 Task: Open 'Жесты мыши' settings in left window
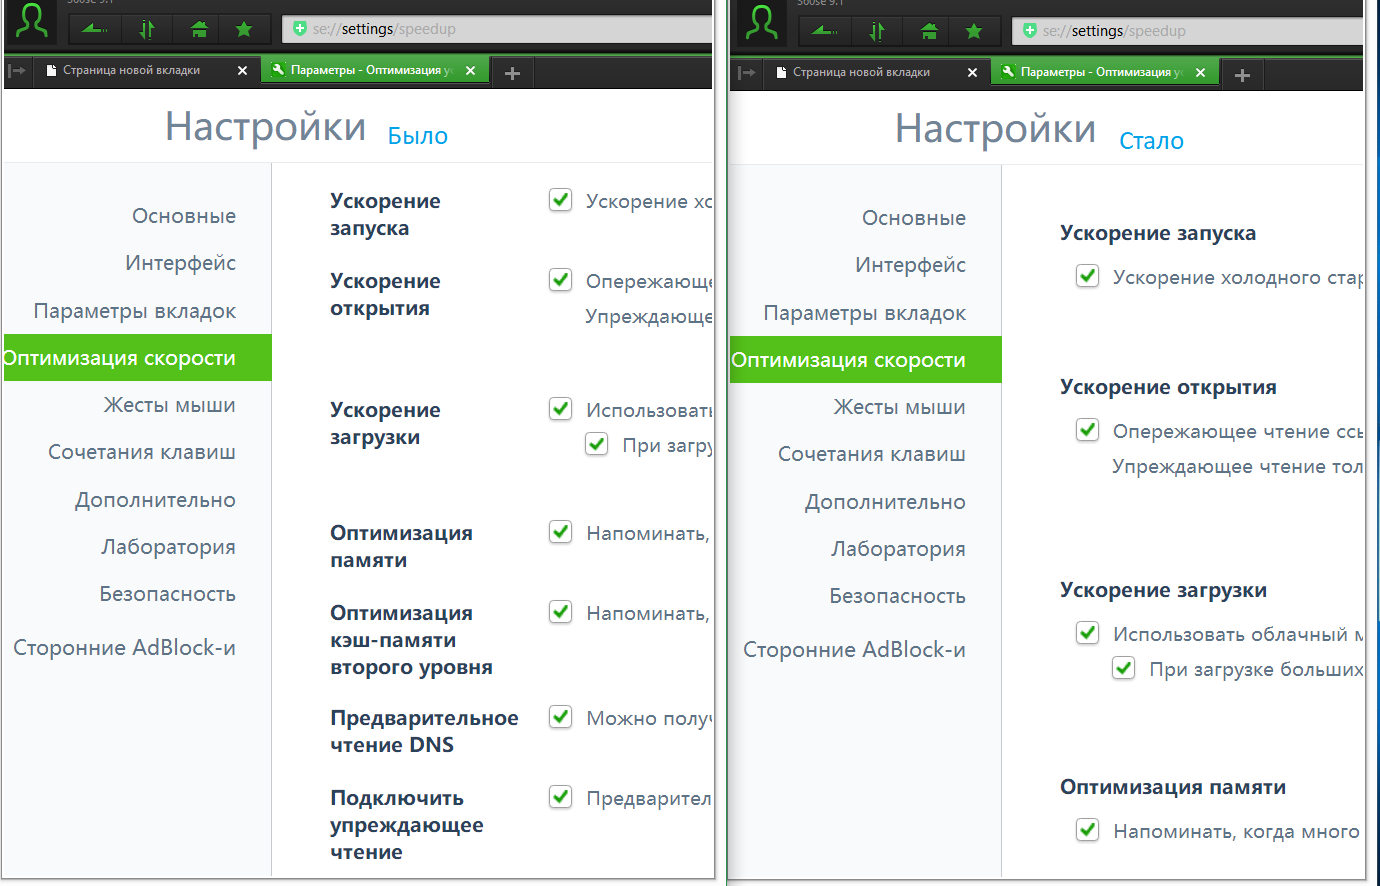coord(169,405)
